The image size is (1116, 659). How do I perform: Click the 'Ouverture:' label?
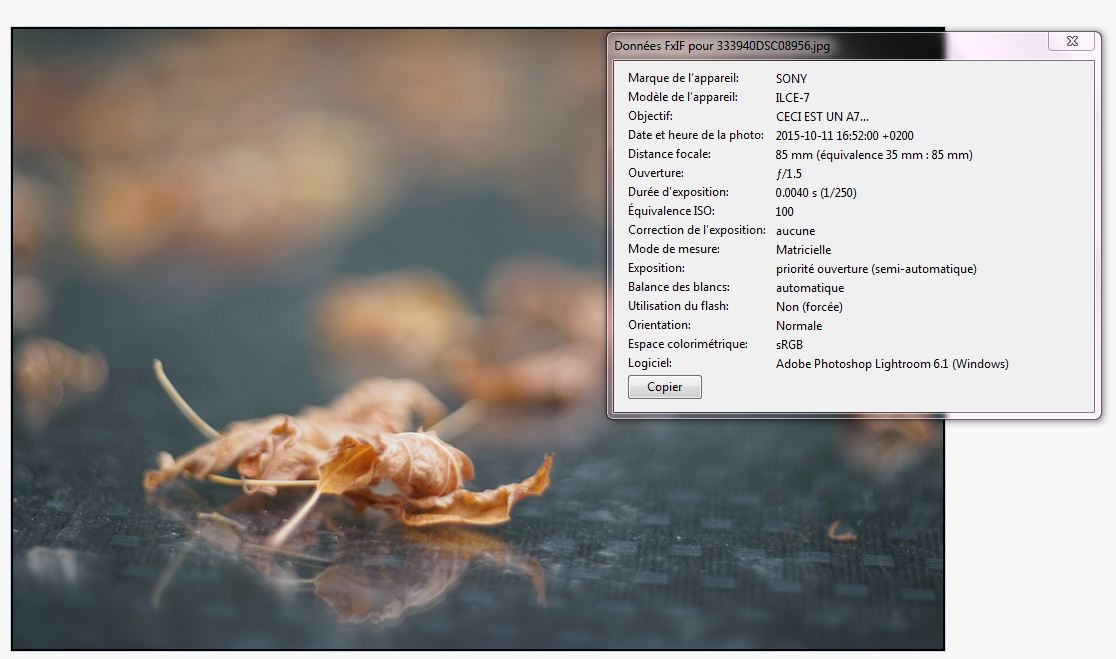(656, 173)
